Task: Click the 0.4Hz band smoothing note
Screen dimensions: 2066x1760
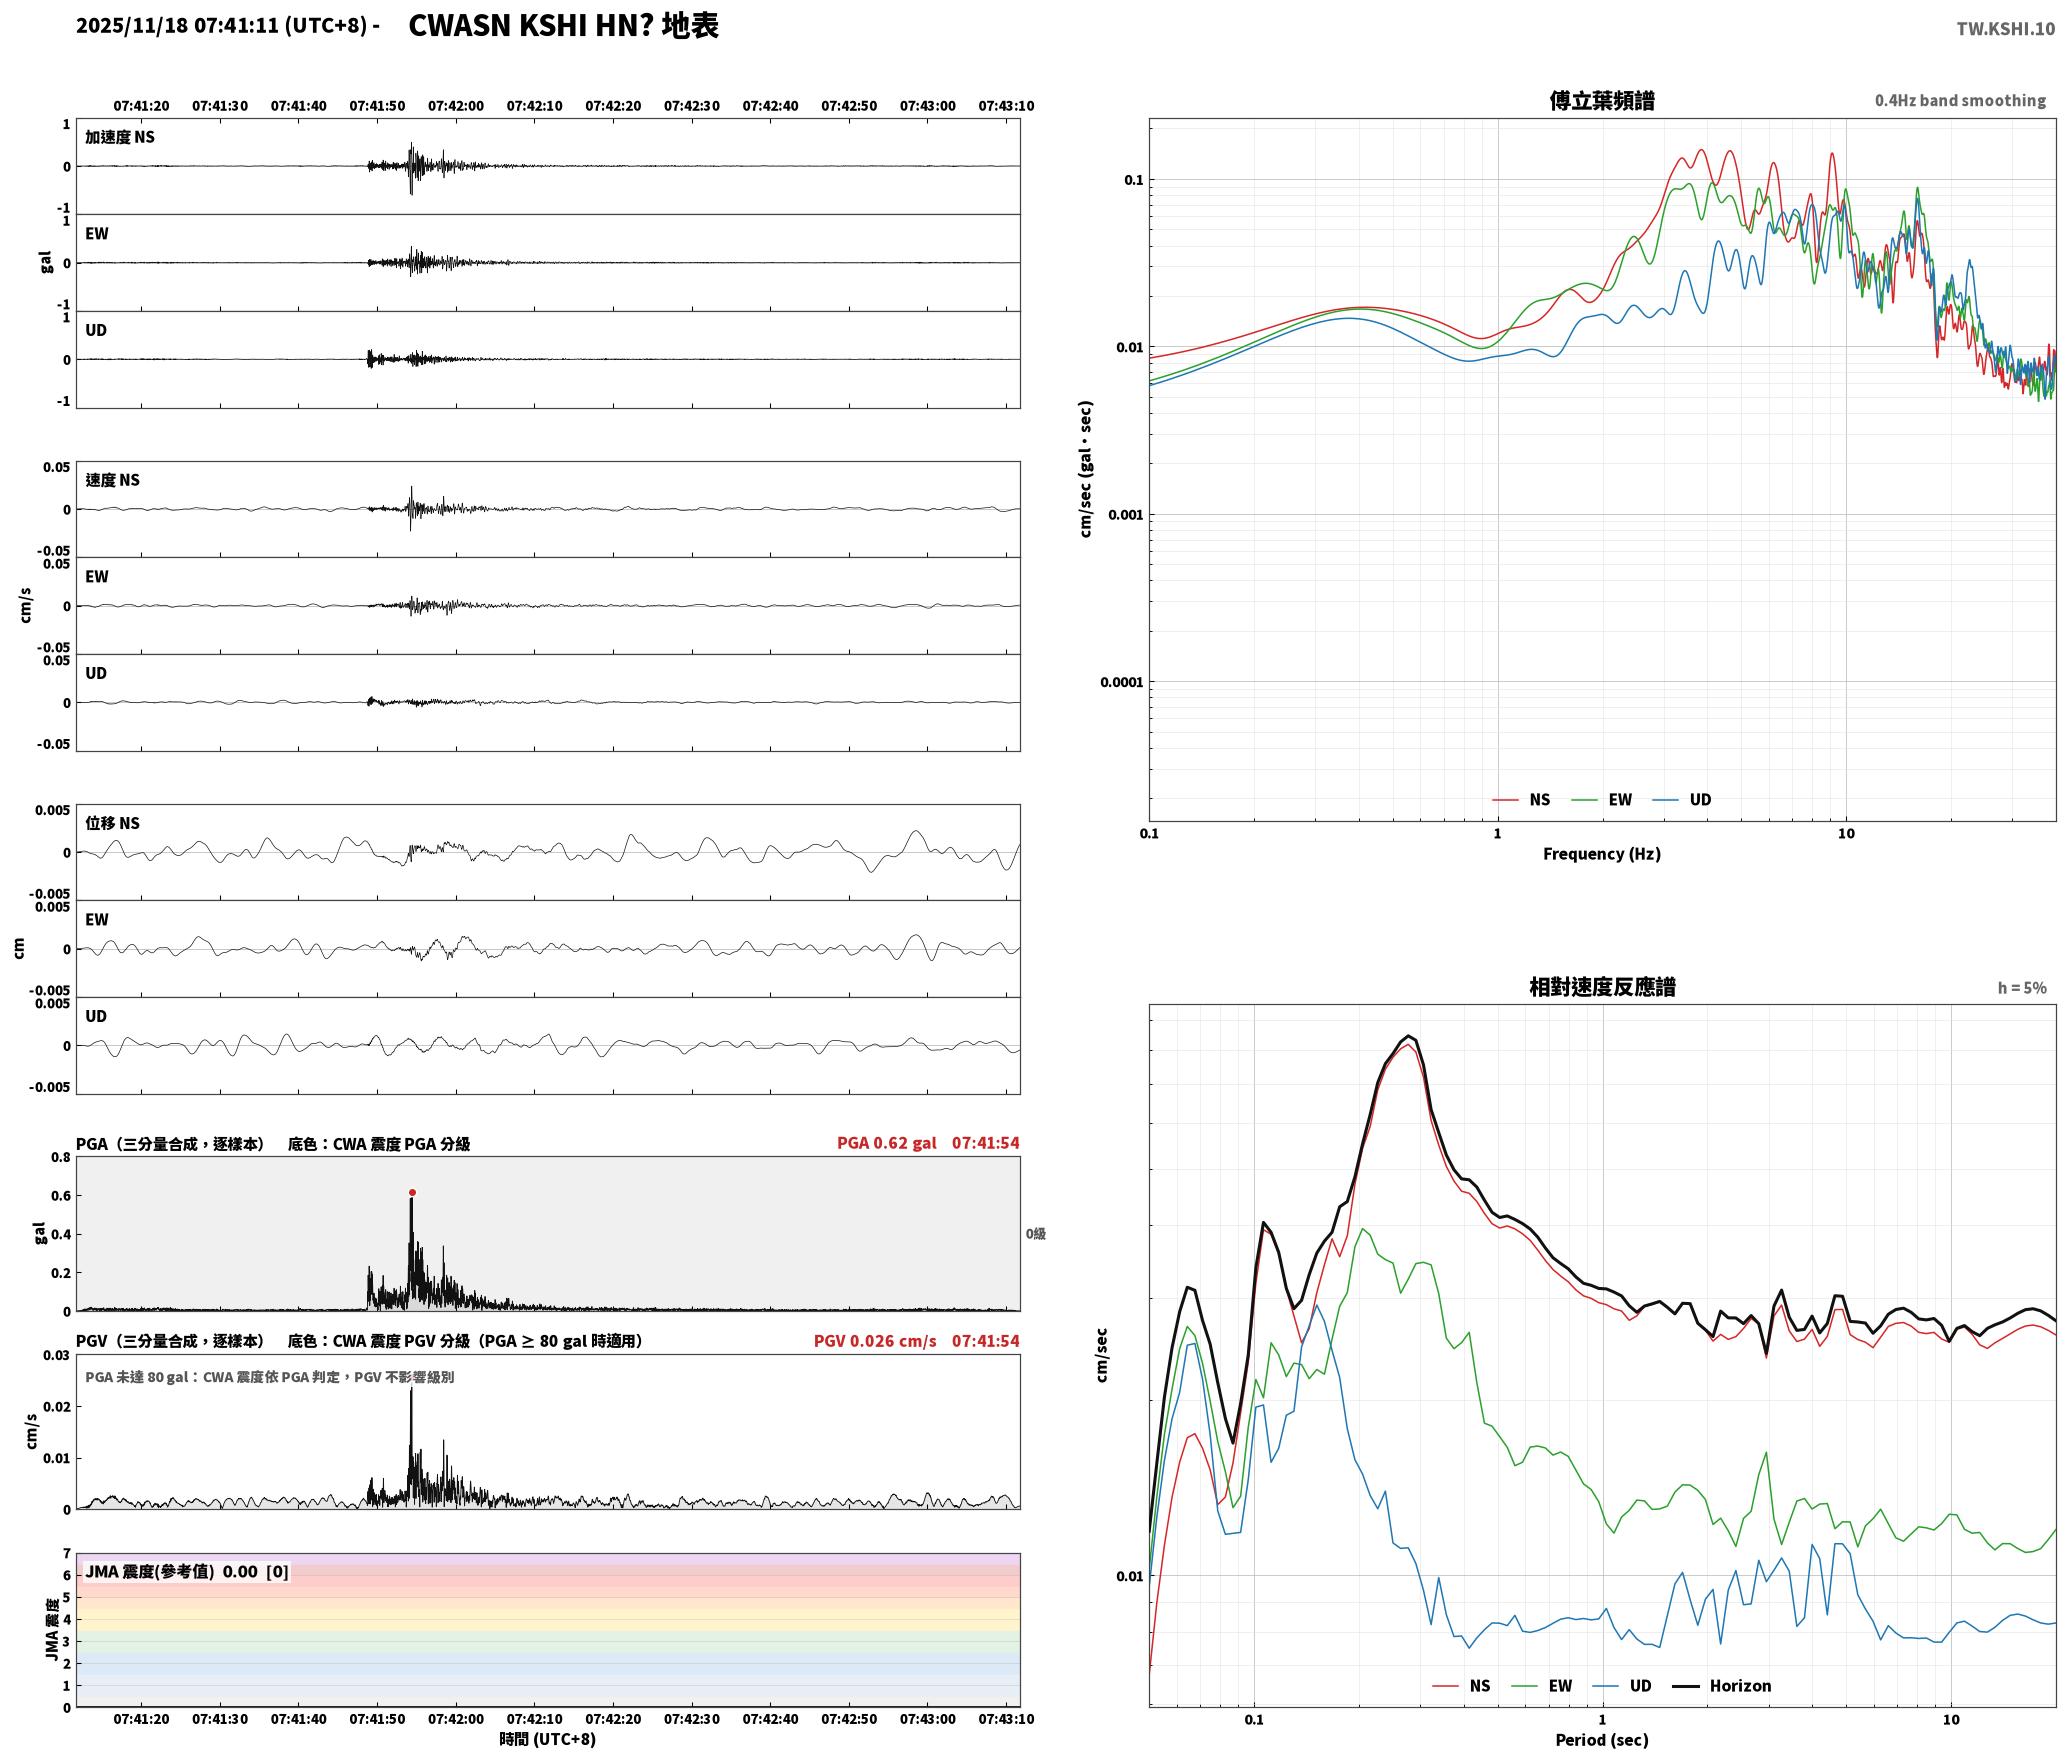Action: pyautogui.click(x=1960, y=100)
